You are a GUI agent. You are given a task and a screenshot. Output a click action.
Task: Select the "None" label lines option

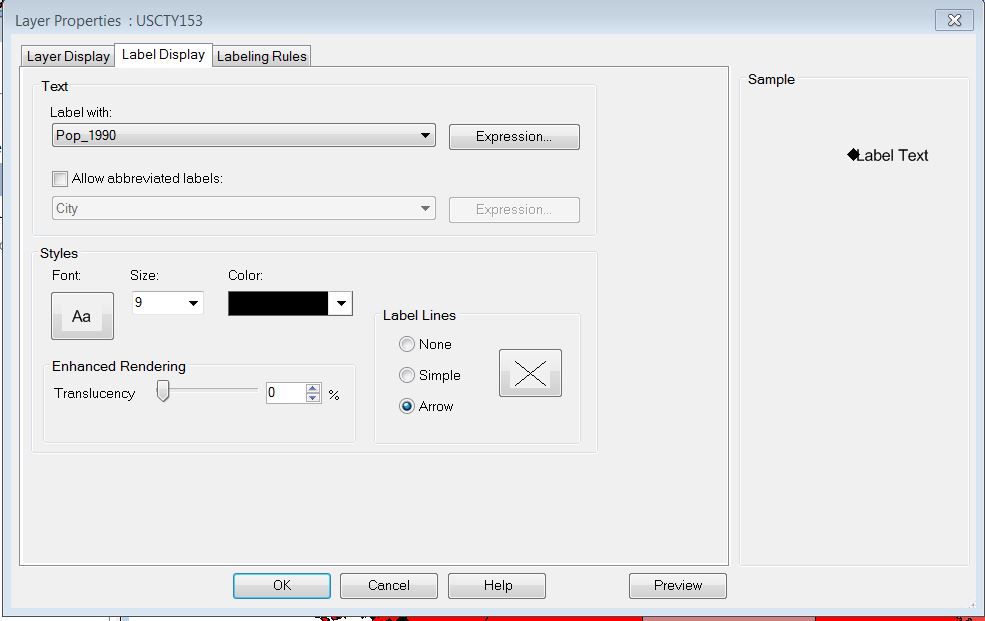click(407, 344)
